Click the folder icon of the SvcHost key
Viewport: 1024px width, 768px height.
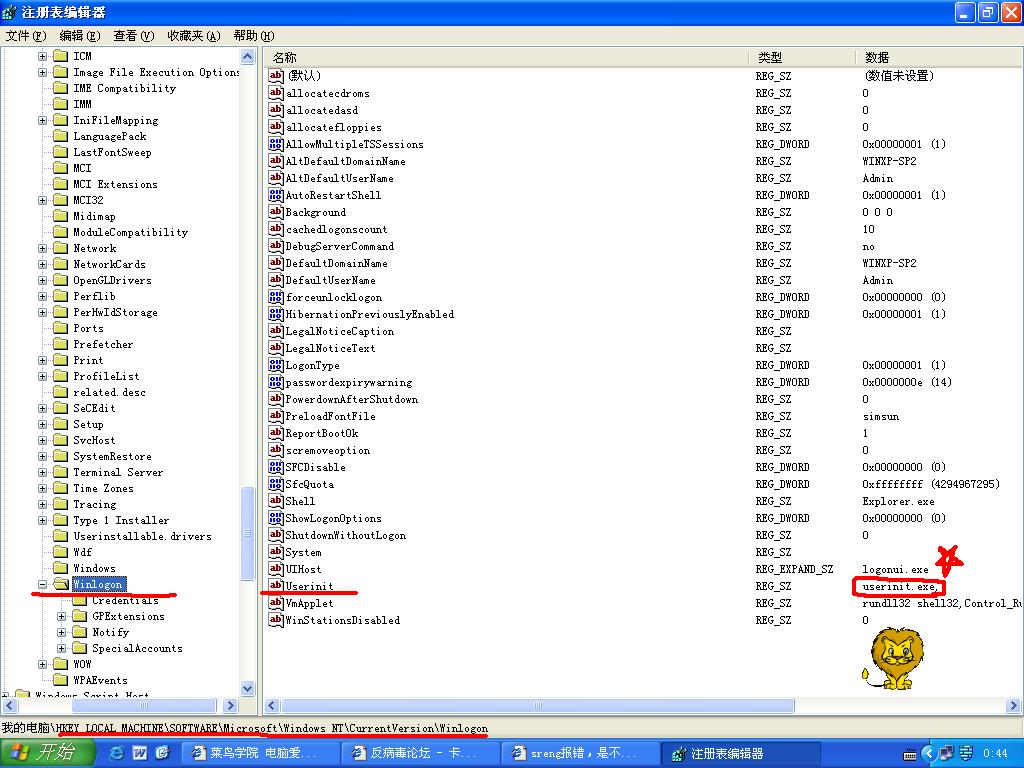pos(61,440)
